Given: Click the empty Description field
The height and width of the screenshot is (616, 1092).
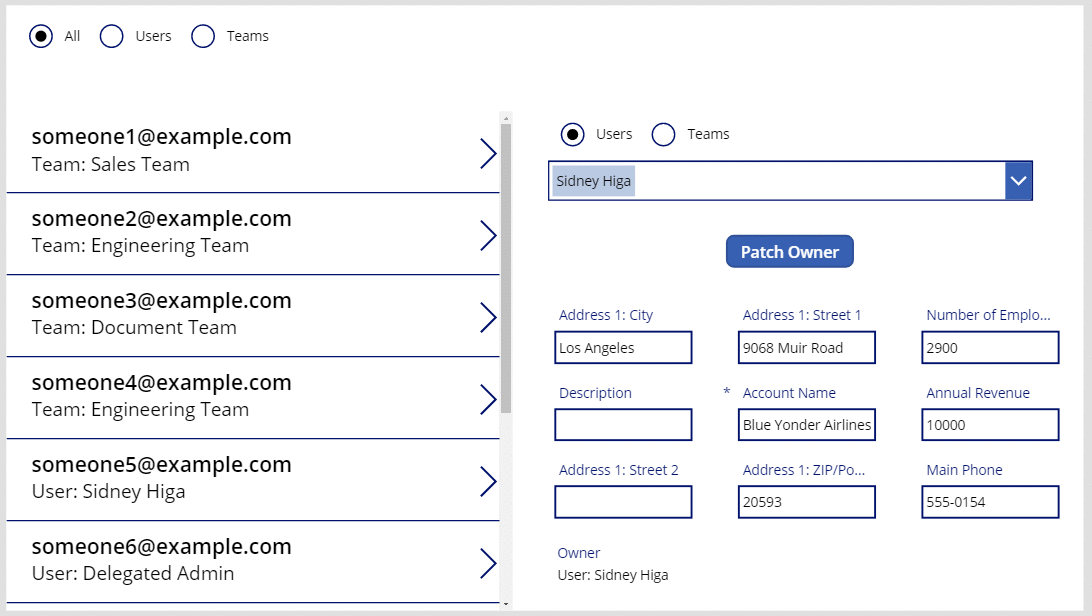Looking at the screenshot, I should [x=623, y=425].
